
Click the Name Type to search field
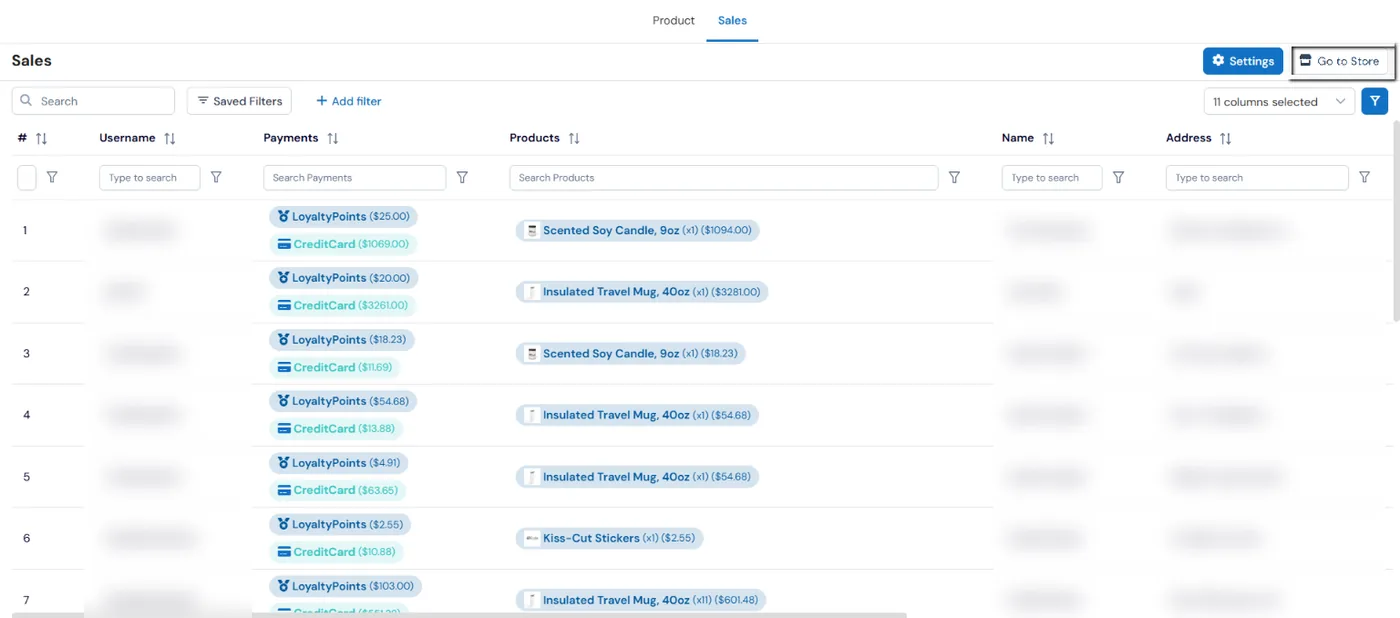point(1052,178)
